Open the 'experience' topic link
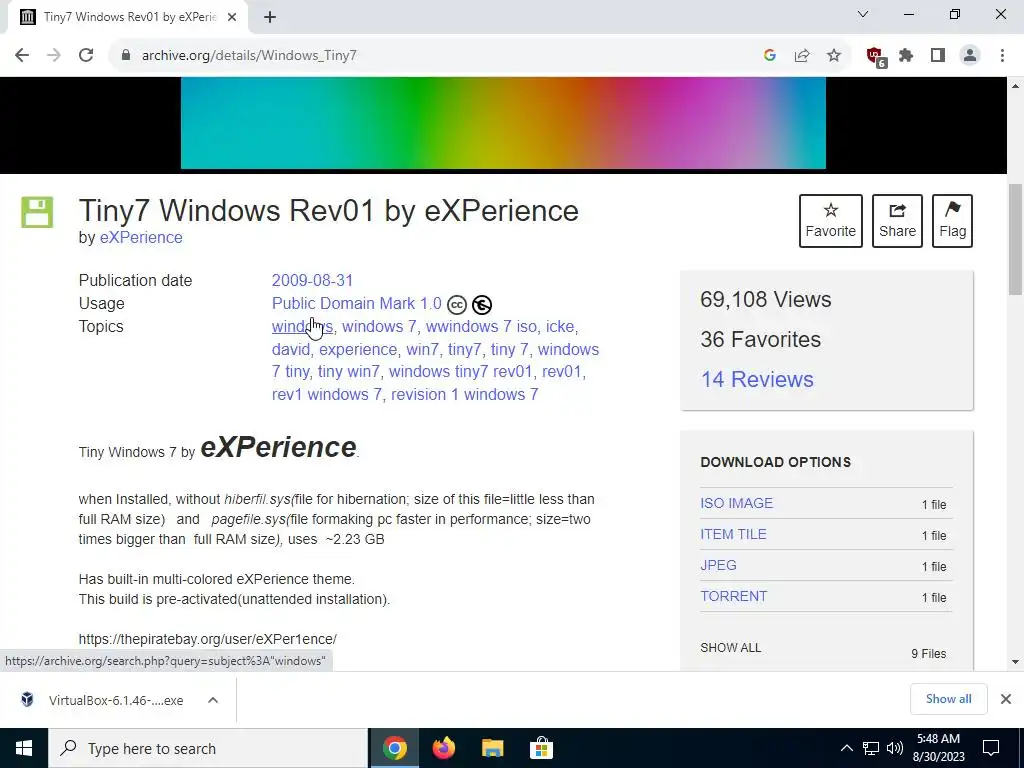 pos(358,349)
